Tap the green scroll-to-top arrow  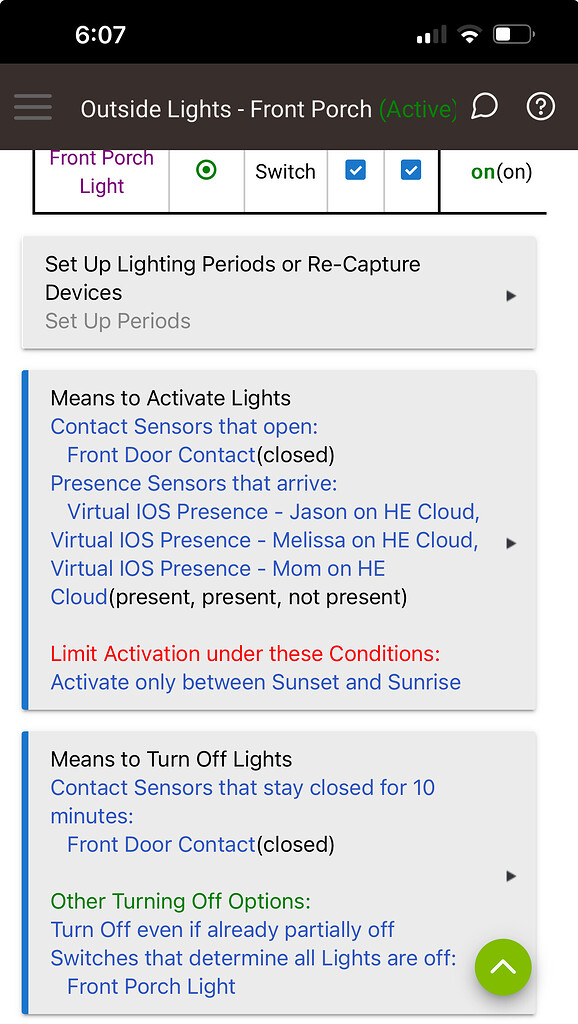(503, 967)
